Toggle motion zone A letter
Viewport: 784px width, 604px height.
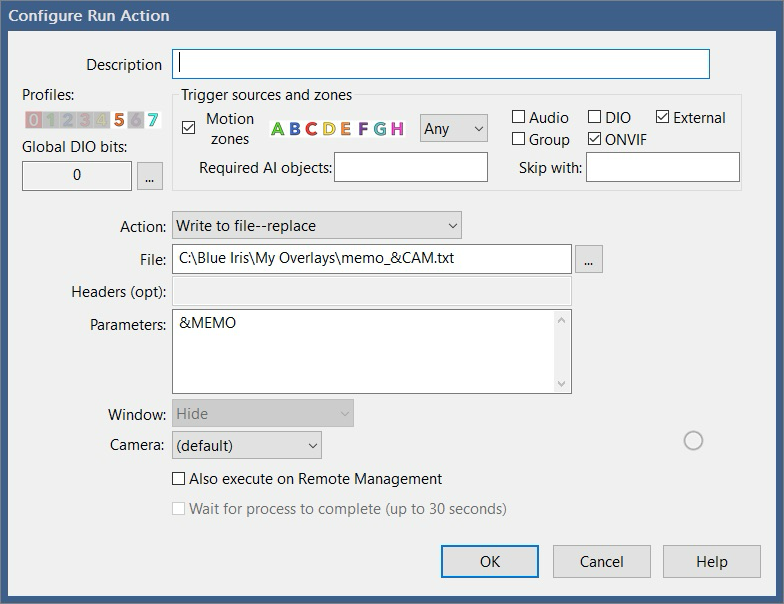tap(278, 129)
